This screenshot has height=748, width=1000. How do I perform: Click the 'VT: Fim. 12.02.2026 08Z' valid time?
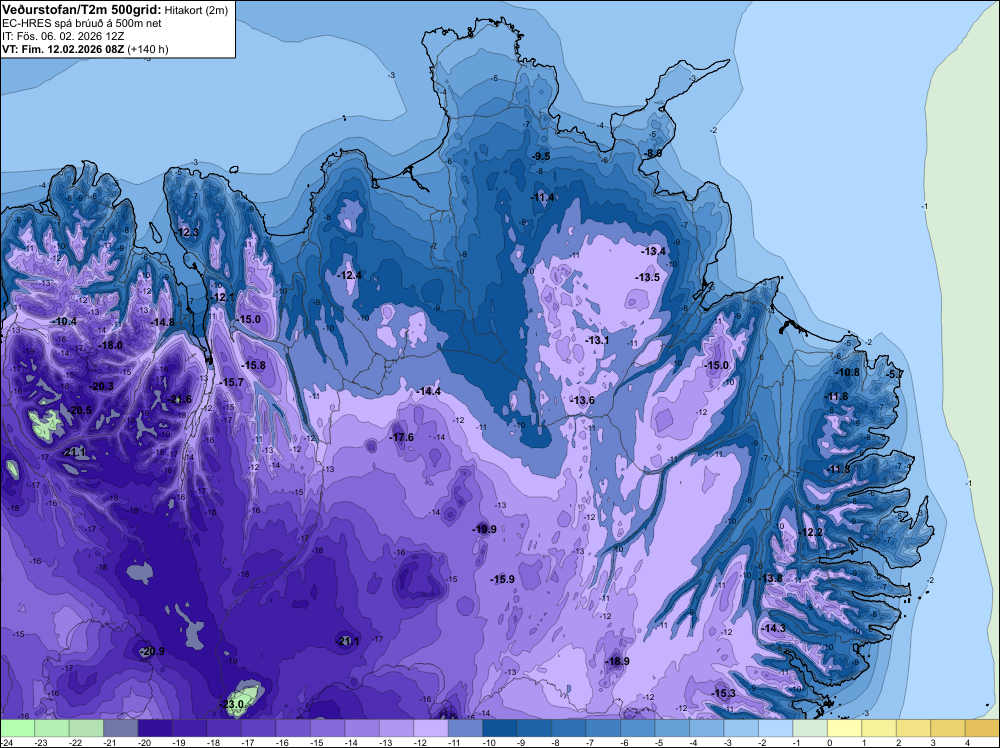pyautogui.click(x=64, y=49)
